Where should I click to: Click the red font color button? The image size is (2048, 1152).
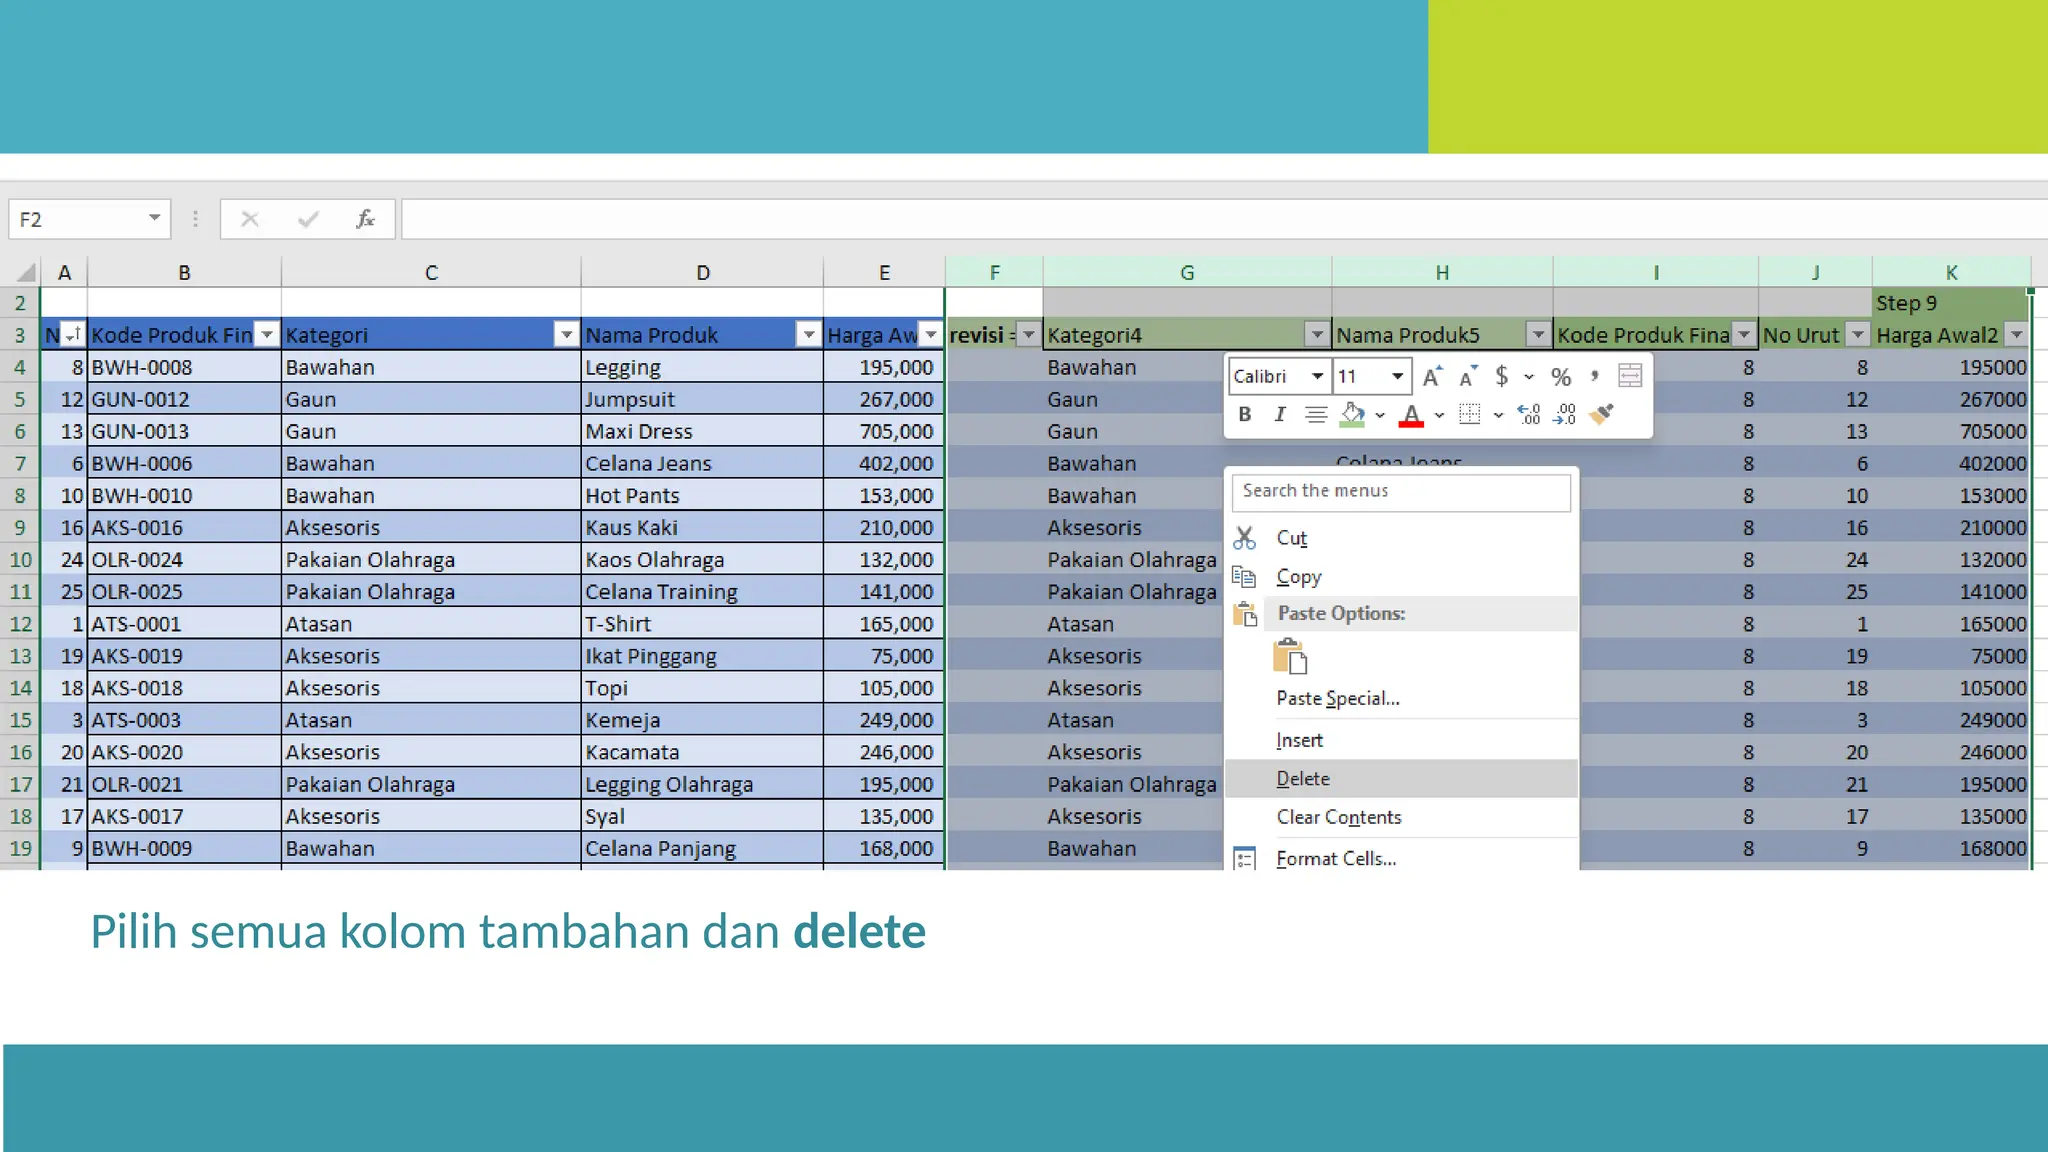pos(1411,414)
